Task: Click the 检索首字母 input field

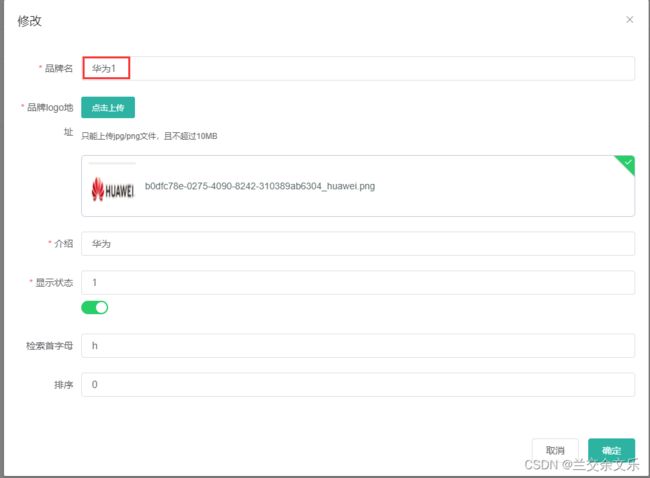Action: (358, 345)
